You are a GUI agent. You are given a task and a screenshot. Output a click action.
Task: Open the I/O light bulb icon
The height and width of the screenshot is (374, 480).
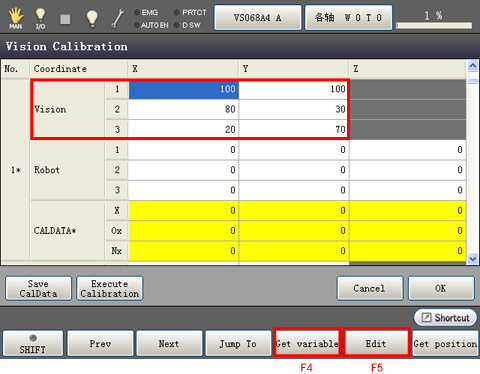click(x=40, y=18)
